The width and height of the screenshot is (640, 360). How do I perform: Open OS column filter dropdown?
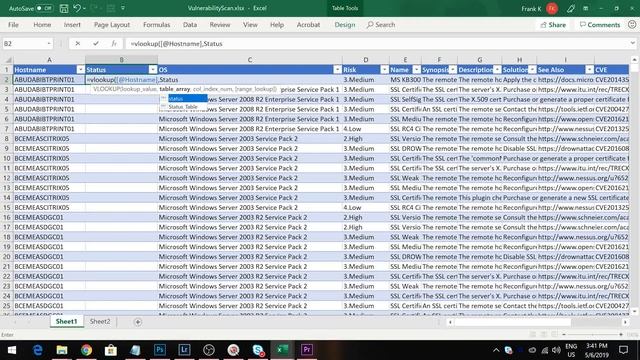pos(337,70)
